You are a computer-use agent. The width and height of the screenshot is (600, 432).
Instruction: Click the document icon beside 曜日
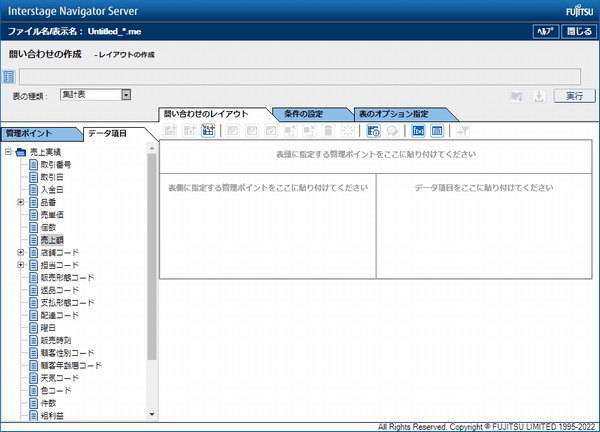(34, 328)
